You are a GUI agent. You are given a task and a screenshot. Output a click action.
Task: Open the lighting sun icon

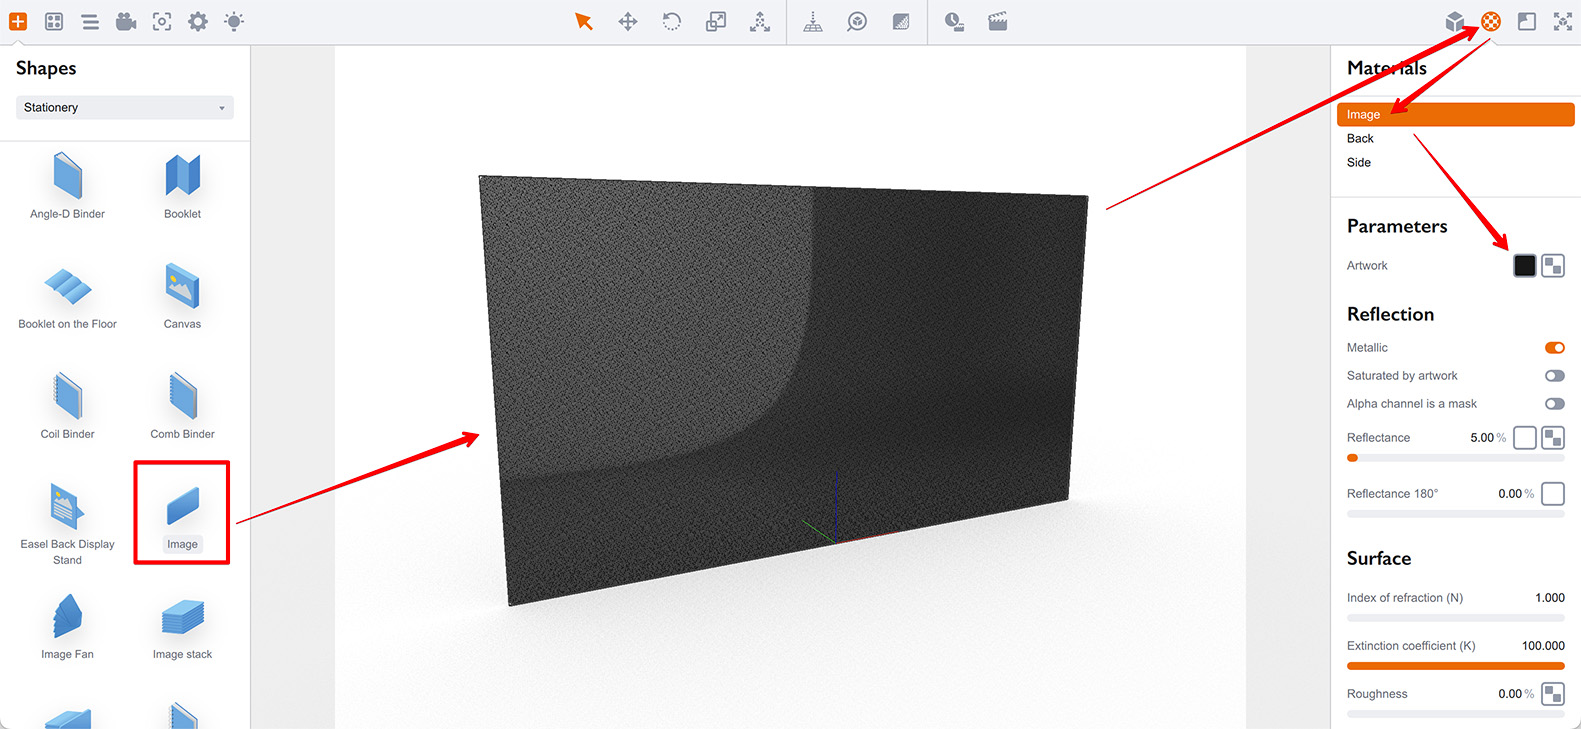[234, 21]
